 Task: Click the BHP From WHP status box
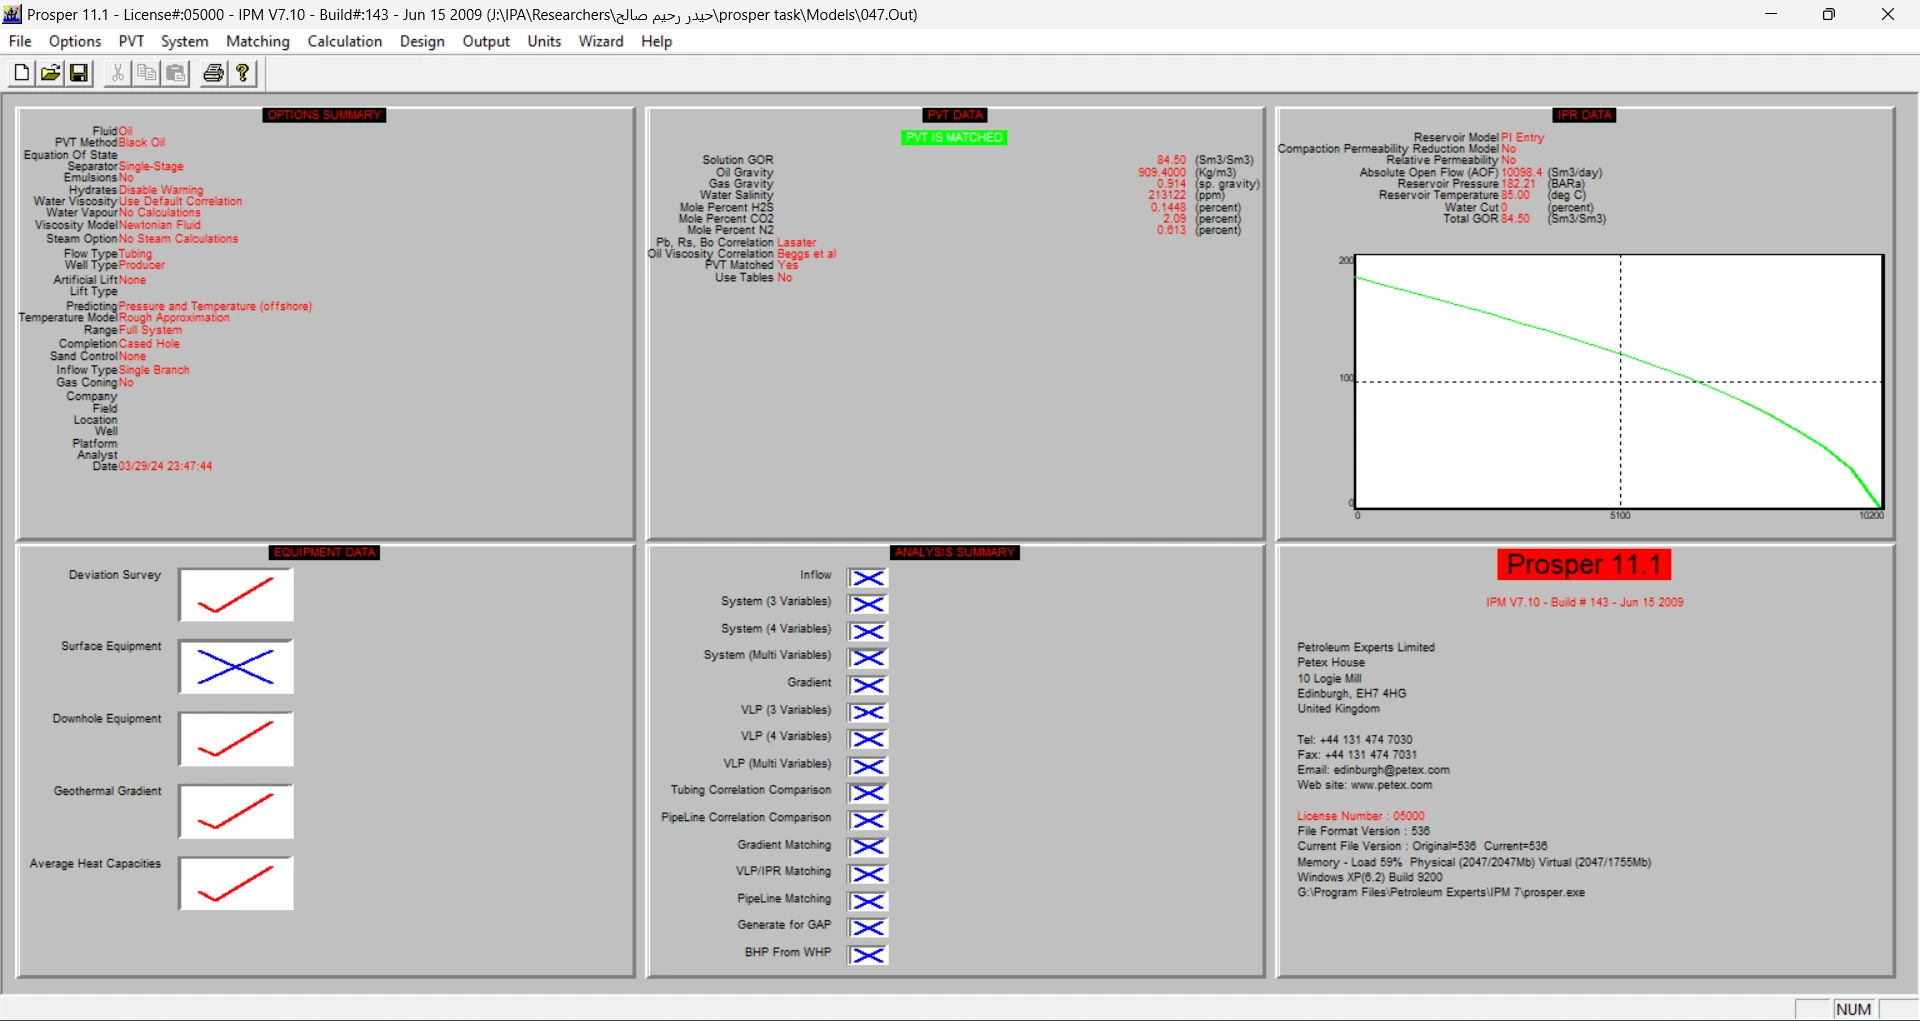click(x=868, y=955)
